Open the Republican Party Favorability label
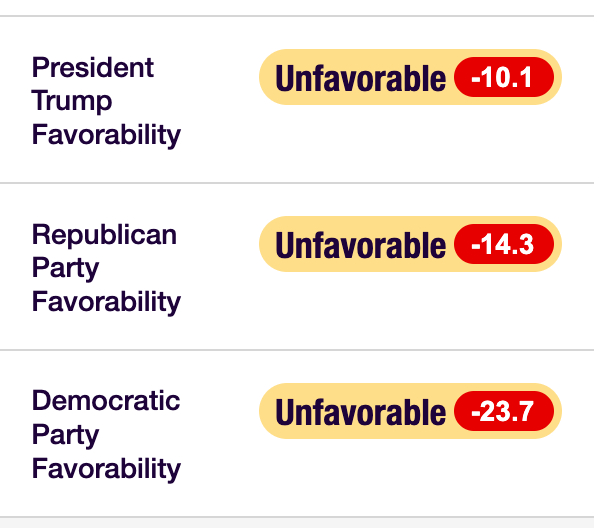The height and width of the screenshot is (528, 606). pyautogui.click(x=105, y=268)
